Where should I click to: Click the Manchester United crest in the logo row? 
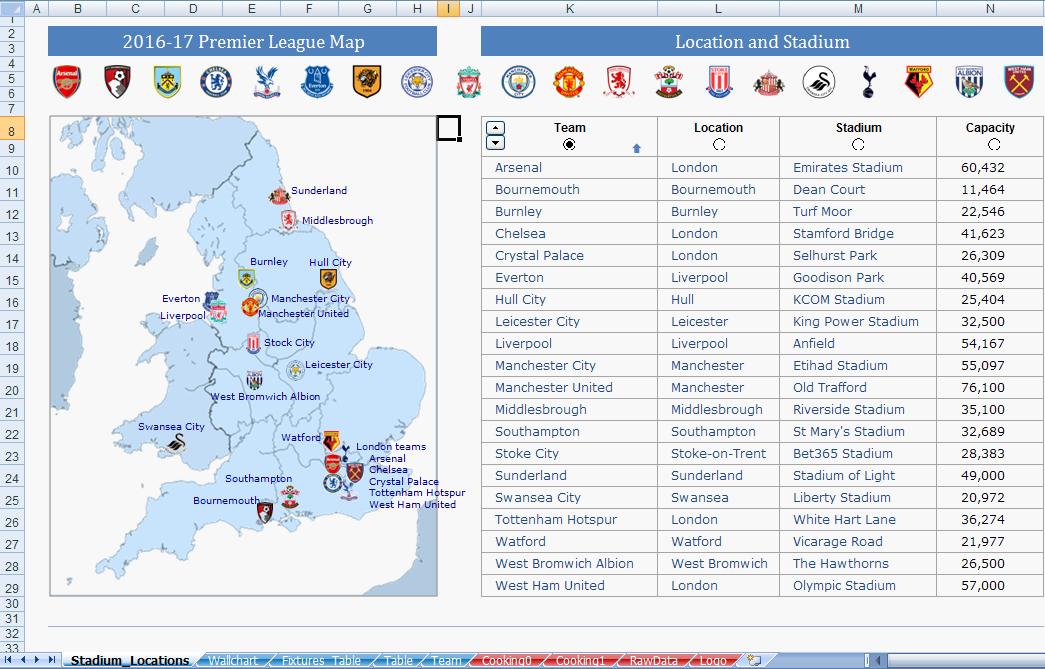(x=568, y=82)
